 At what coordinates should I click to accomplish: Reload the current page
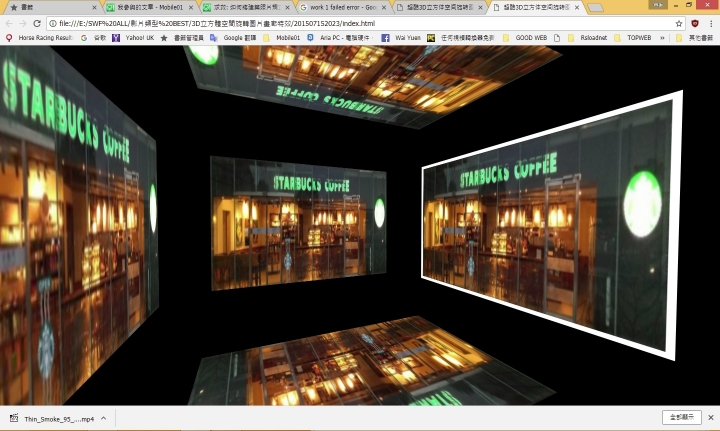click(37, 23)
